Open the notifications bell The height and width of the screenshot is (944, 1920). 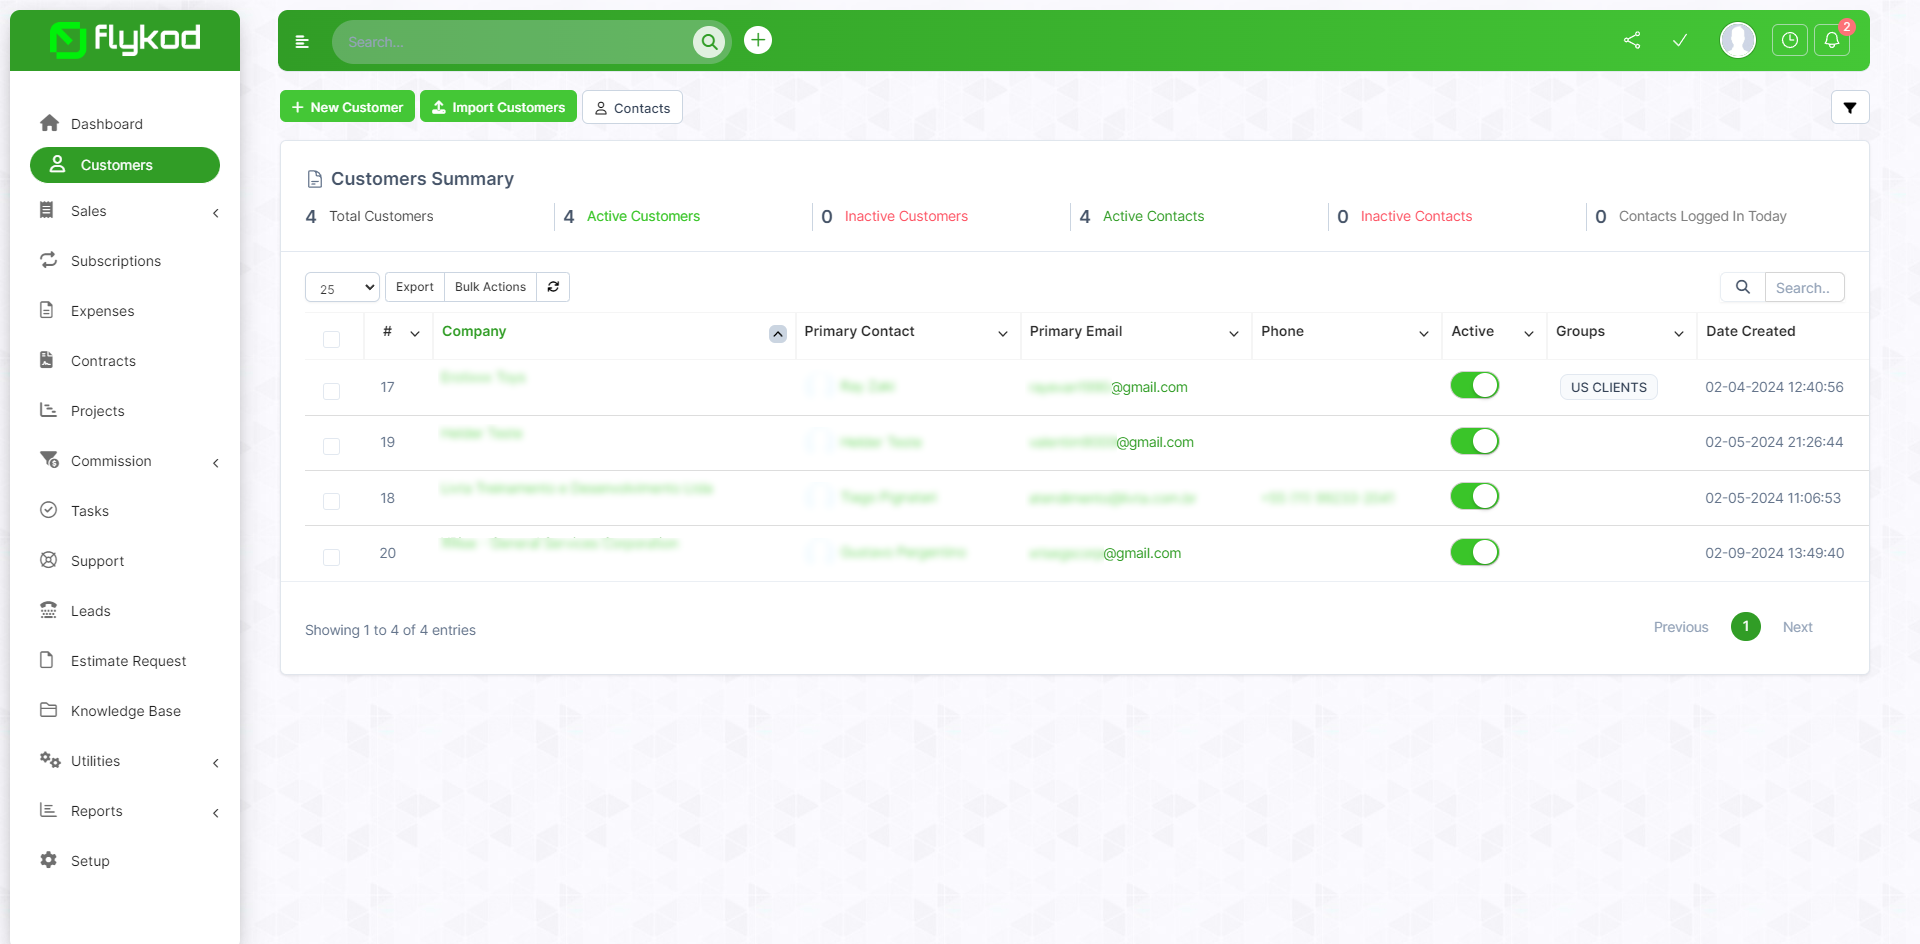click(1831, 39)
